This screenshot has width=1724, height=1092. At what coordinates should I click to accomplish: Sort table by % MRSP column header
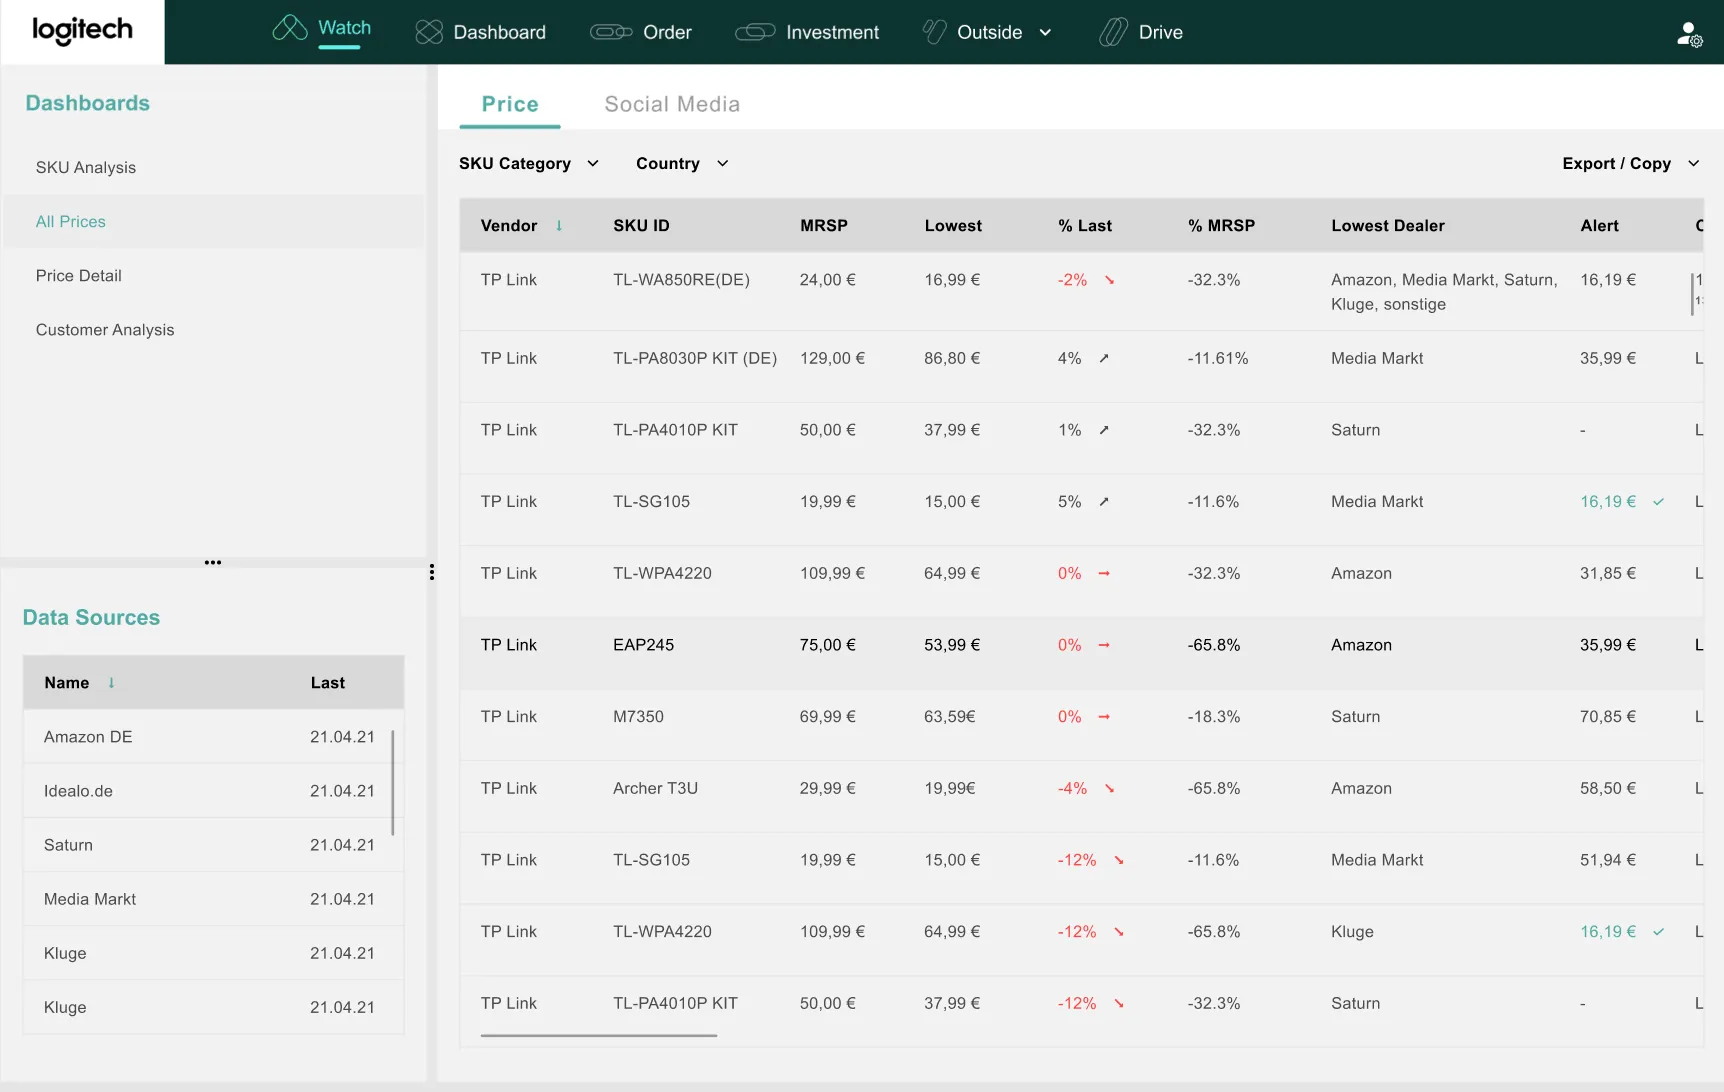pos(1221,226)
